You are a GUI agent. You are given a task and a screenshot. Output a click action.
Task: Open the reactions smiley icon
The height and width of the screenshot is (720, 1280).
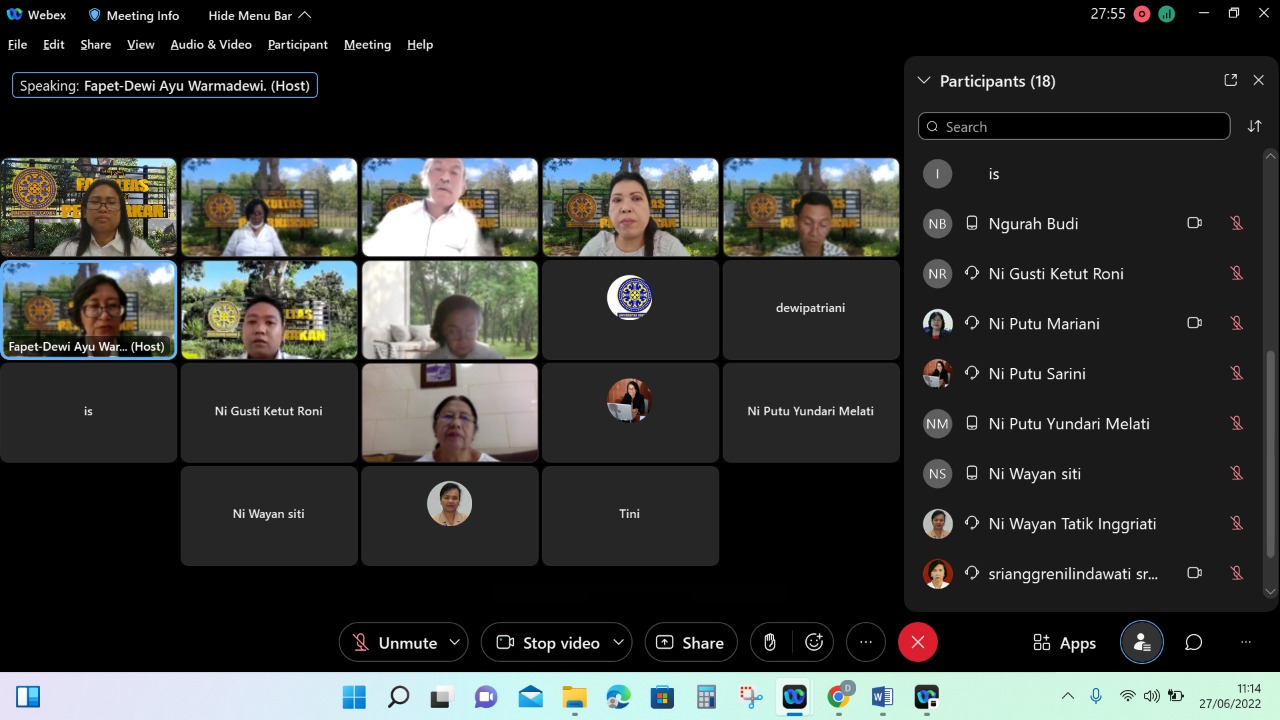point(814,642)
